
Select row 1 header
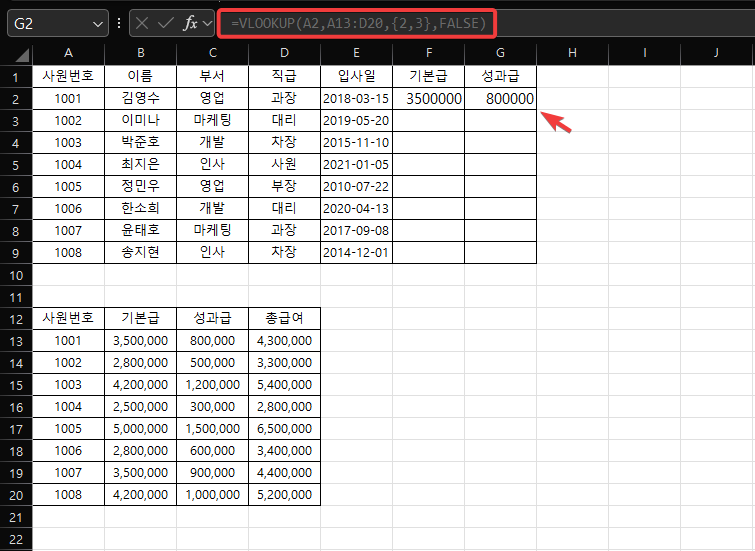pyautogui.click(x=16, y=77)
